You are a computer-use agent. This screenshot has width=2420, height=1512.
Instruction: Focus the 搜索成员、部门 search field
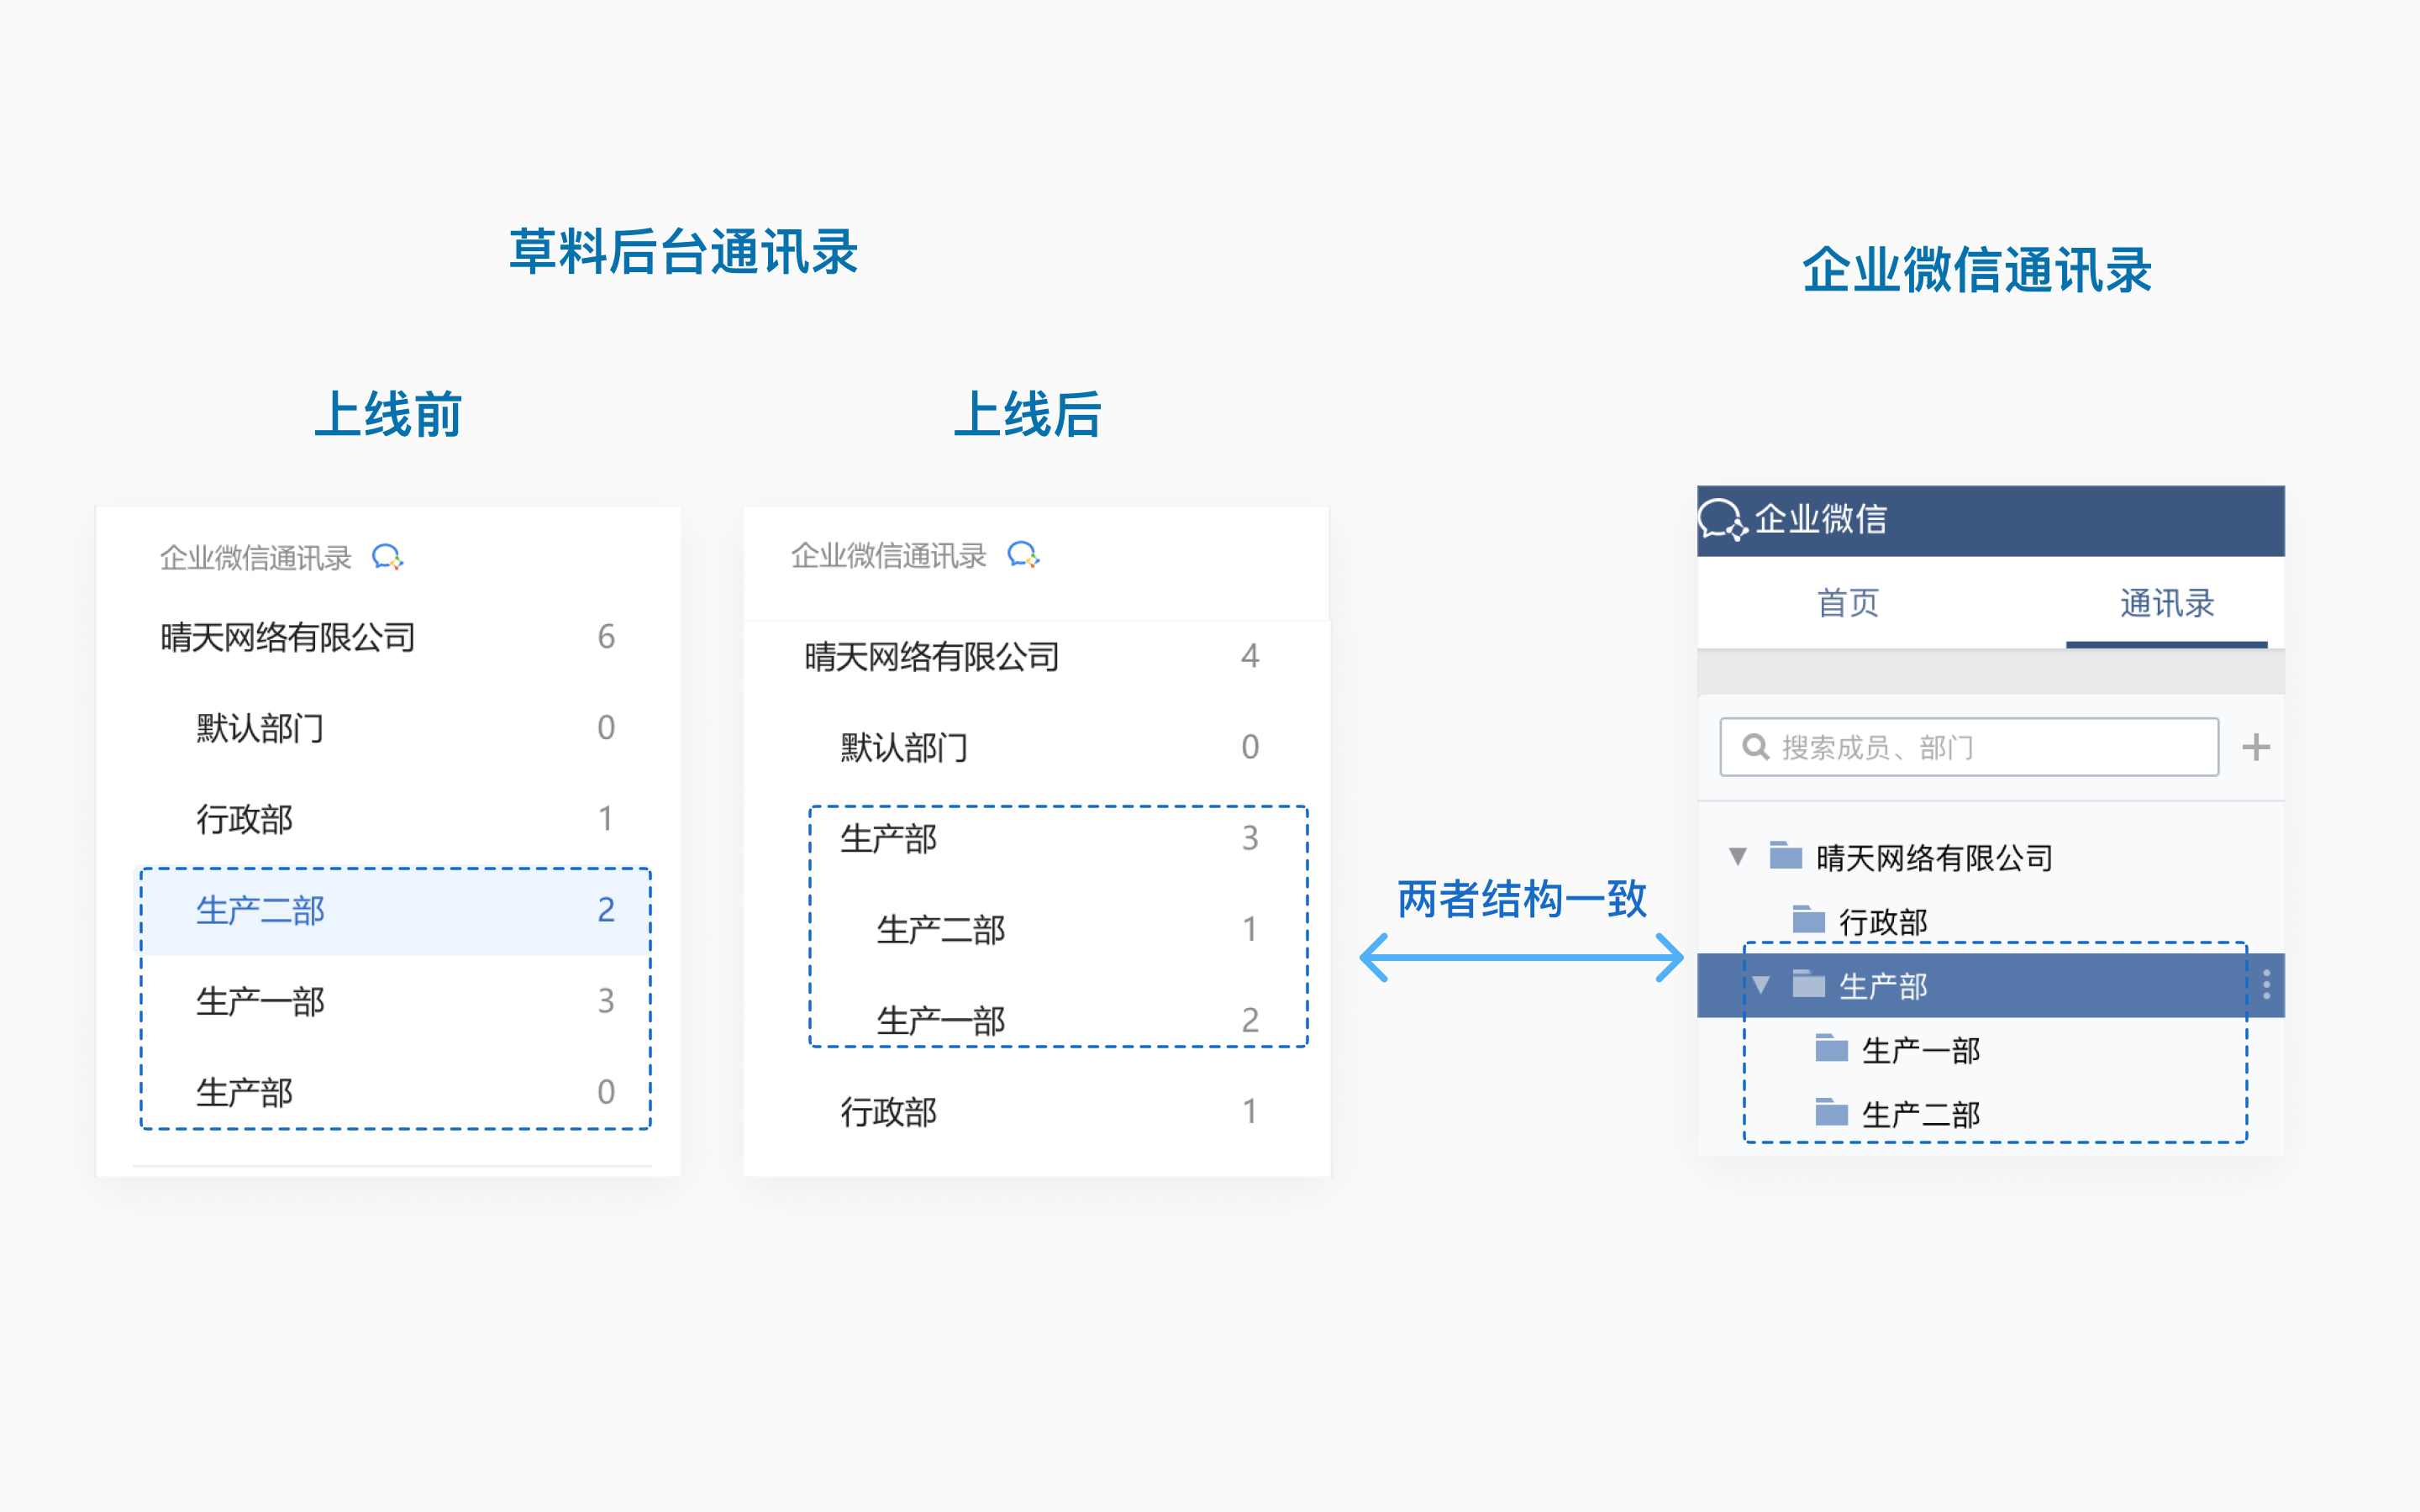click(1969, 747)
